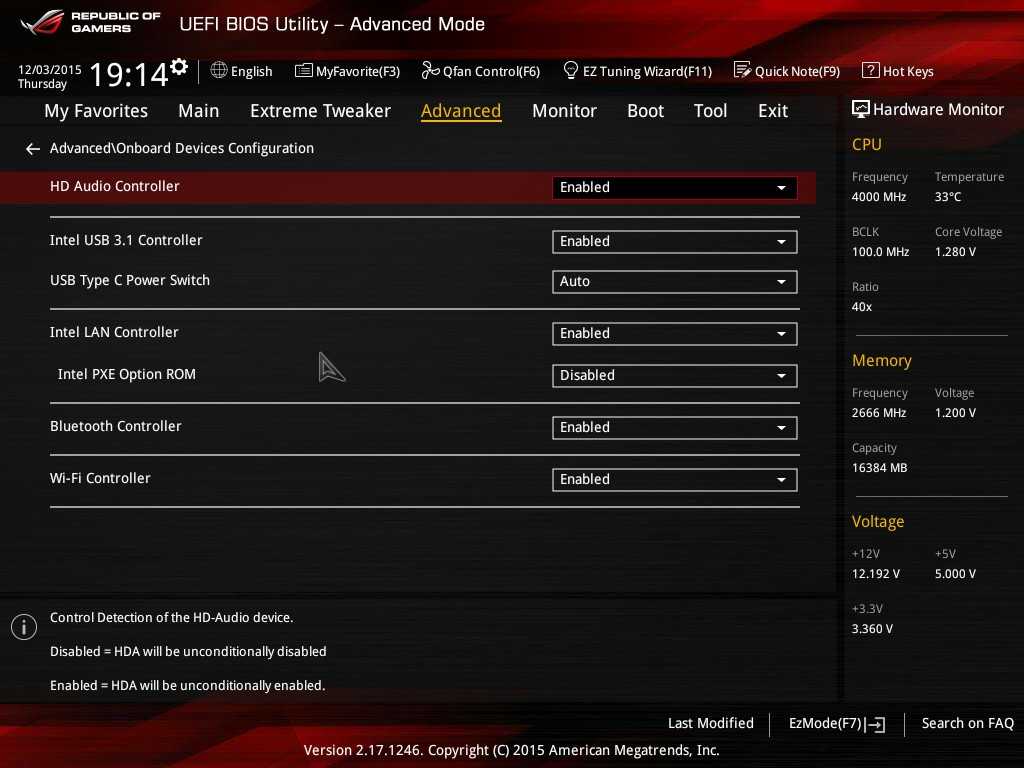Click the globe language icon for English

[x=219, y=71]
